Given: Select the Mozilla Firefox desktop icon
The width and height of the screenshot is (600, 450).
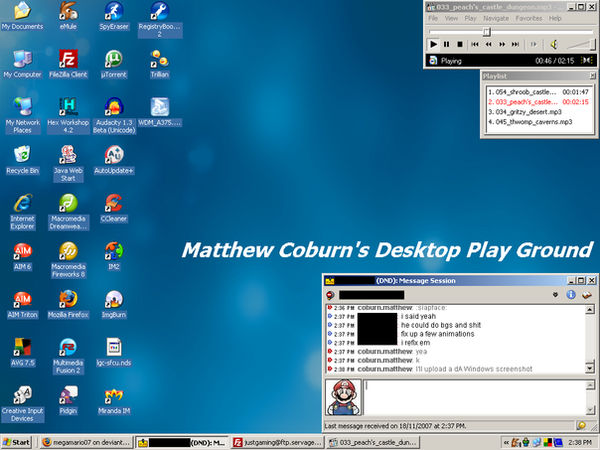Looking at the screenshot, I should pyautogui.click(x=68, y=304).
